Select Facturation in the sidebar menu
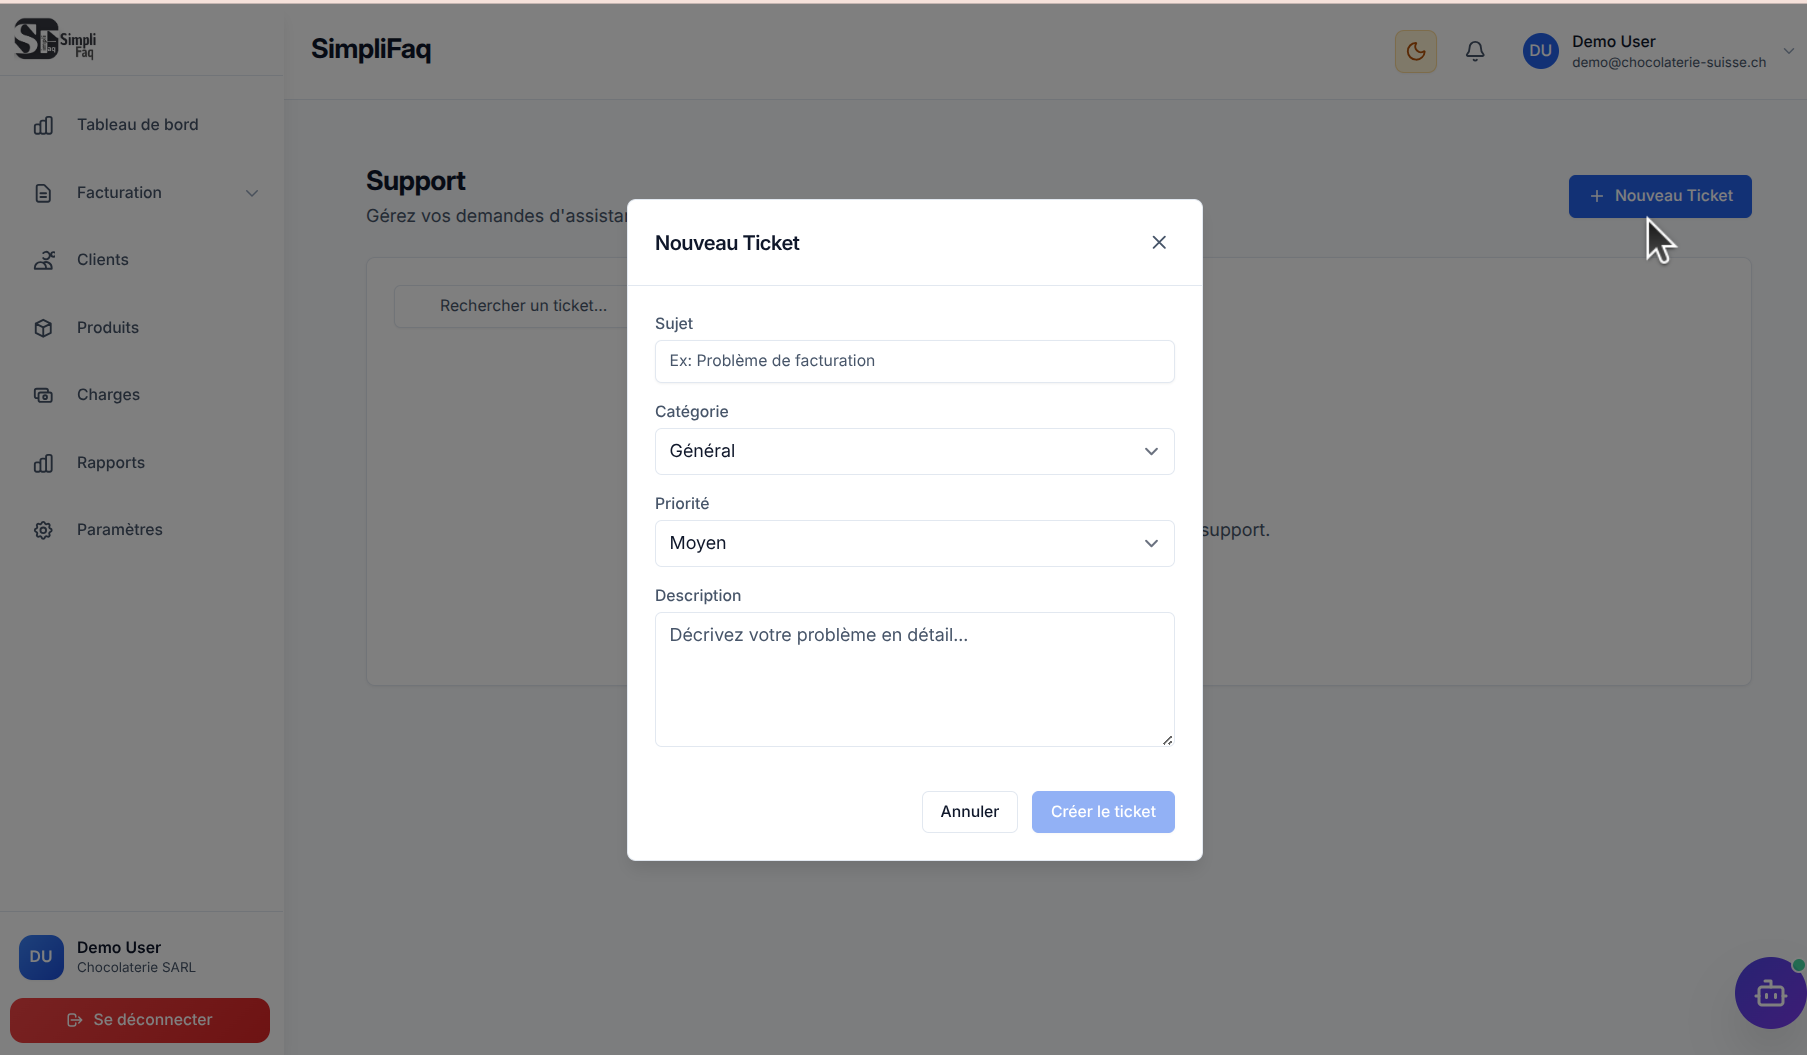The width and height of the screenshot is (1807, 1055). point(119,192)
